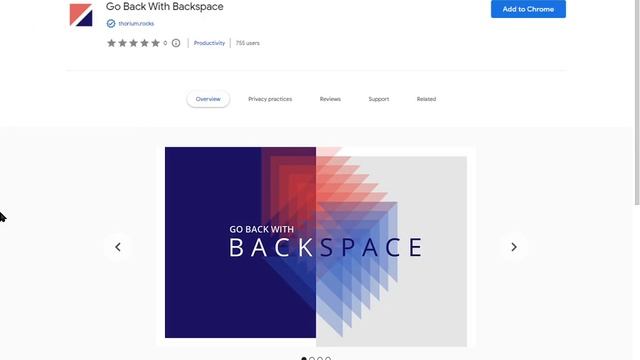The width and height of the screenshot is (640, 360).
Task: Click the first rating star
Action: click(x=111, y=43)
